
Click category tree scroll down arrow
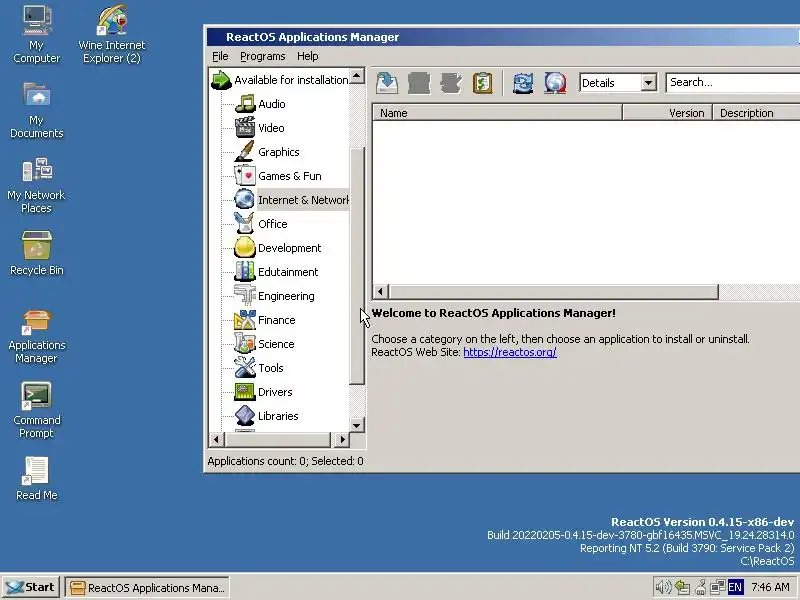(x=357, y=424)
